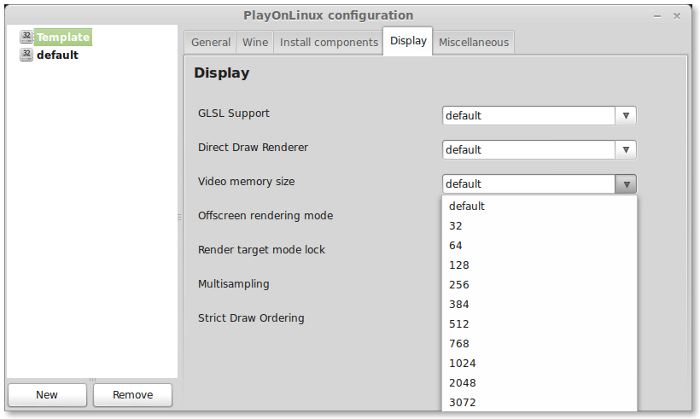Click the Video memory size label
Viewport: 700px width, 419px height.
(x=246, y=182)
